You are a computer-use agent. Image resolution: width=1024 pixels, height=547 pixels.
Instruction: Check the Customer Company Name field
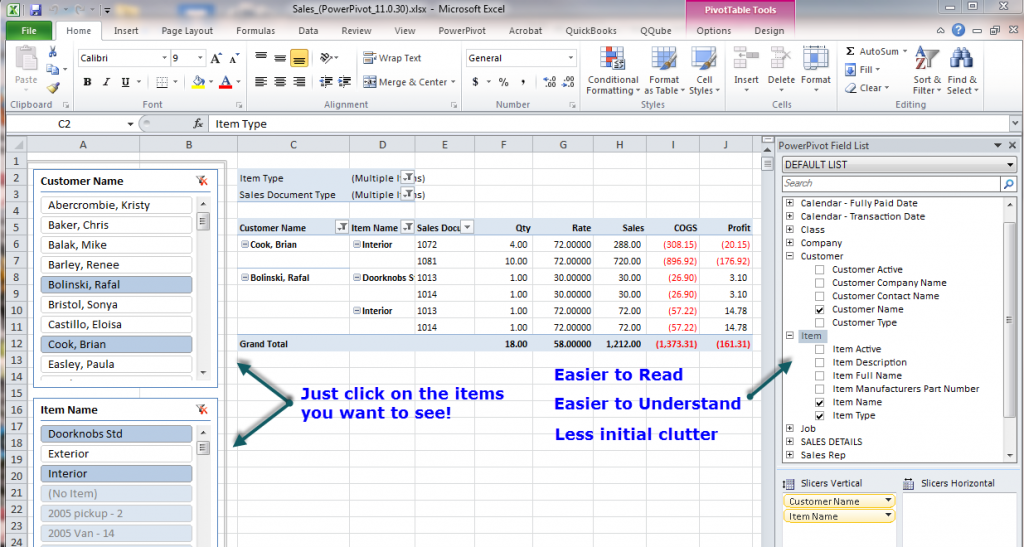820,283
